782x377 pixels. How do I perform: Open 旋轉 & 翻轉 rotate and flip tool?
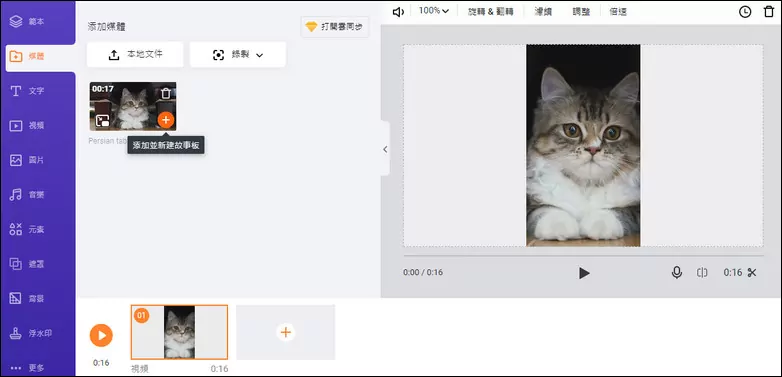pos(490,12)
